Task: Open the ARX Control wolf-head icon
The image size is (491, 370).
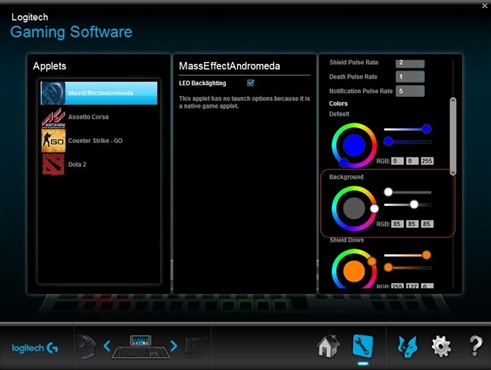Action: pos(407,347)
